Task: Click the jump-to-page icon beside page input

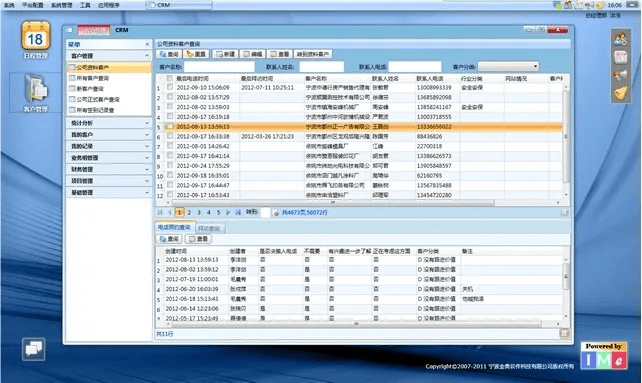Action: pyautogui.click(x=276, y=213)
